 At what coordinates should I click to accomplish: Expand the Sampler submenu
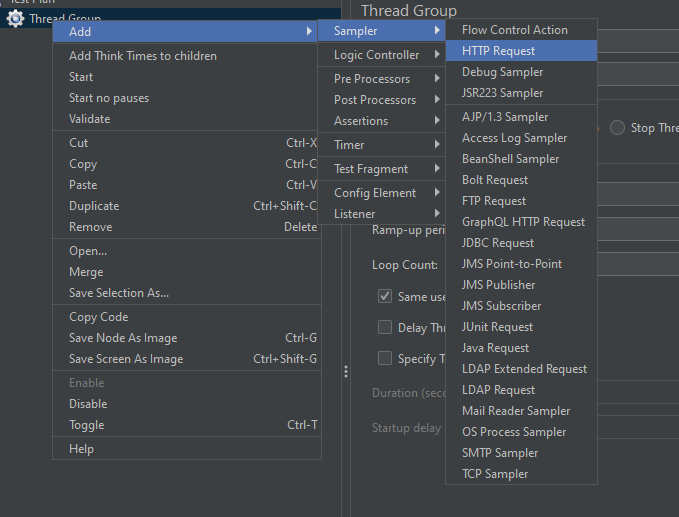click(382, 31)
